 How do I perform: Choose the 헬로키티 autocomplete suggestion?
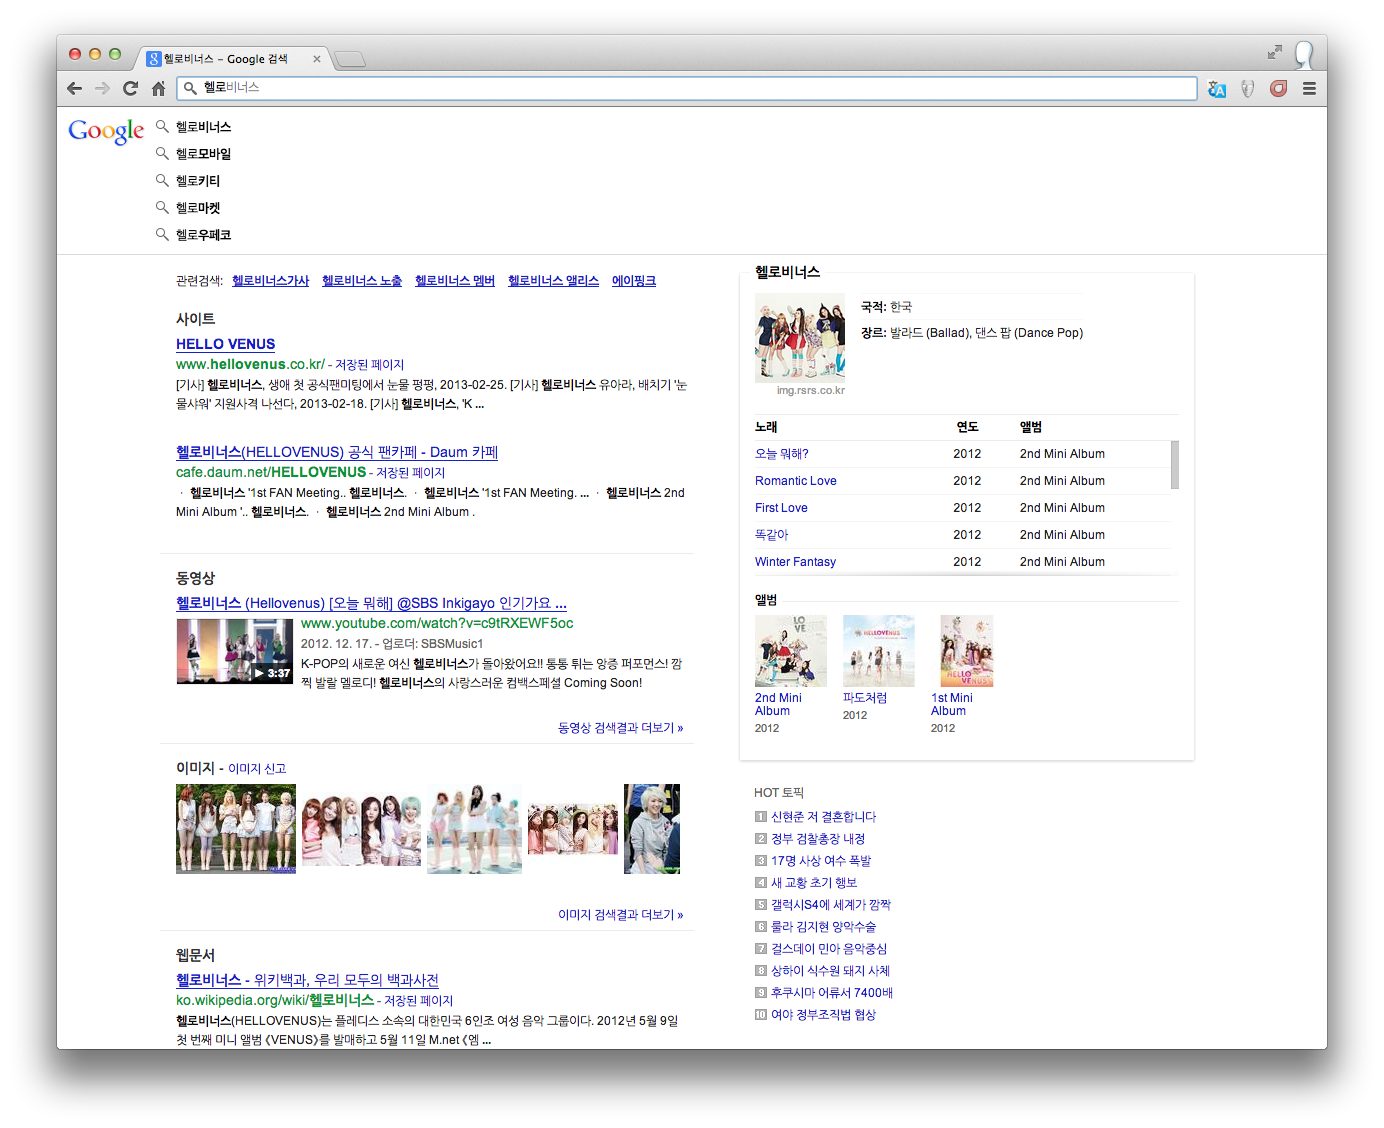tap(198, 181)
